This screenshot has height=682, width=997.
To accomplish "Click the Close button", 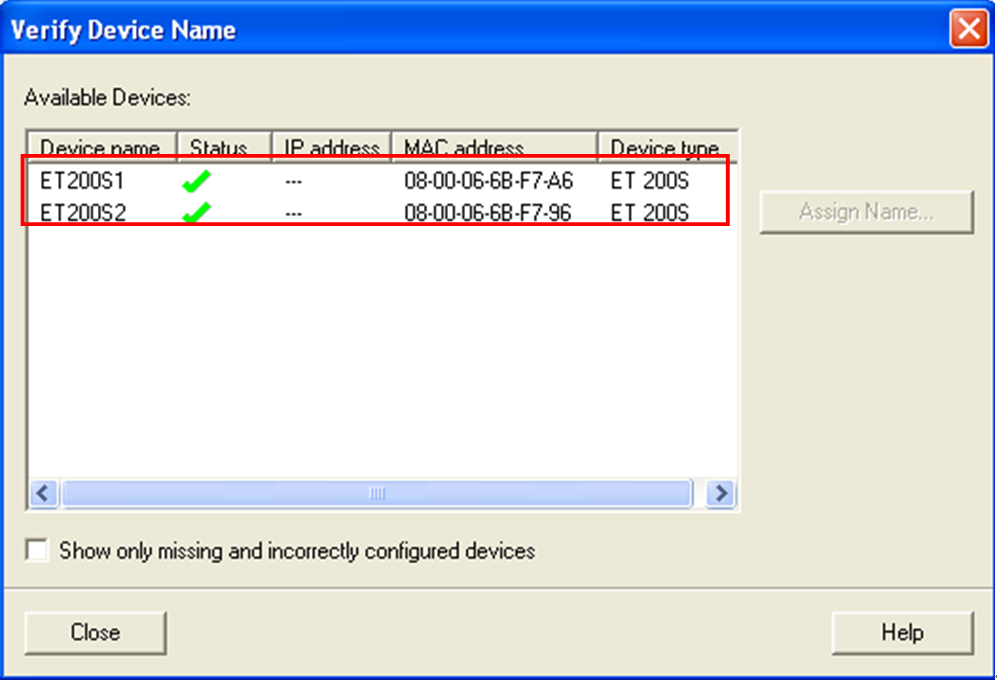I will point(95,632).
